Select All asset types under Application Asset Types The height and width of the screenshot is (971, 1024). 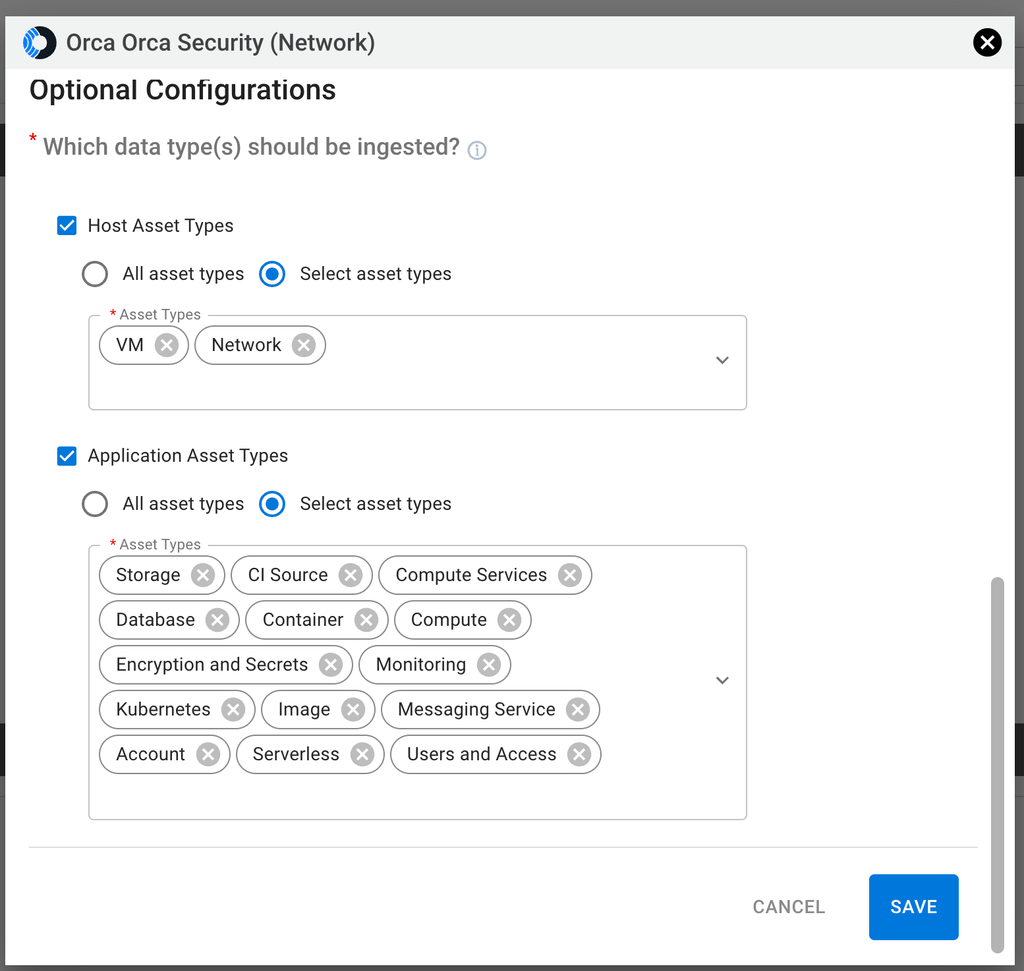click(95, 504)
